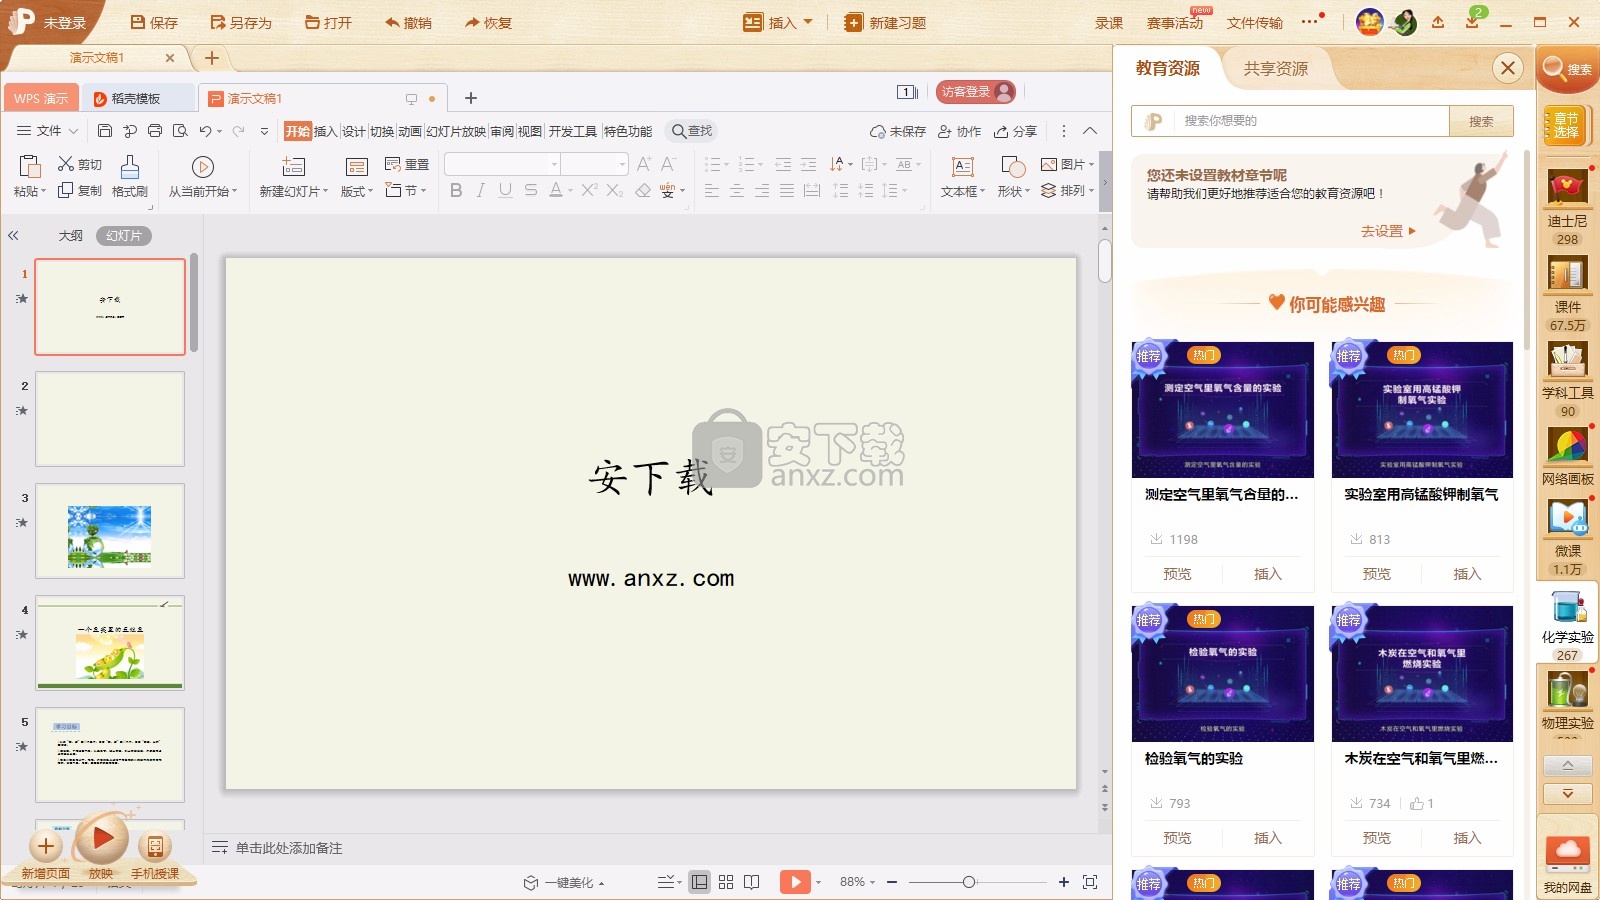
Task: Click 插入 under 测定空气里氧气含量 card
Action: (x=1267, y=574)
